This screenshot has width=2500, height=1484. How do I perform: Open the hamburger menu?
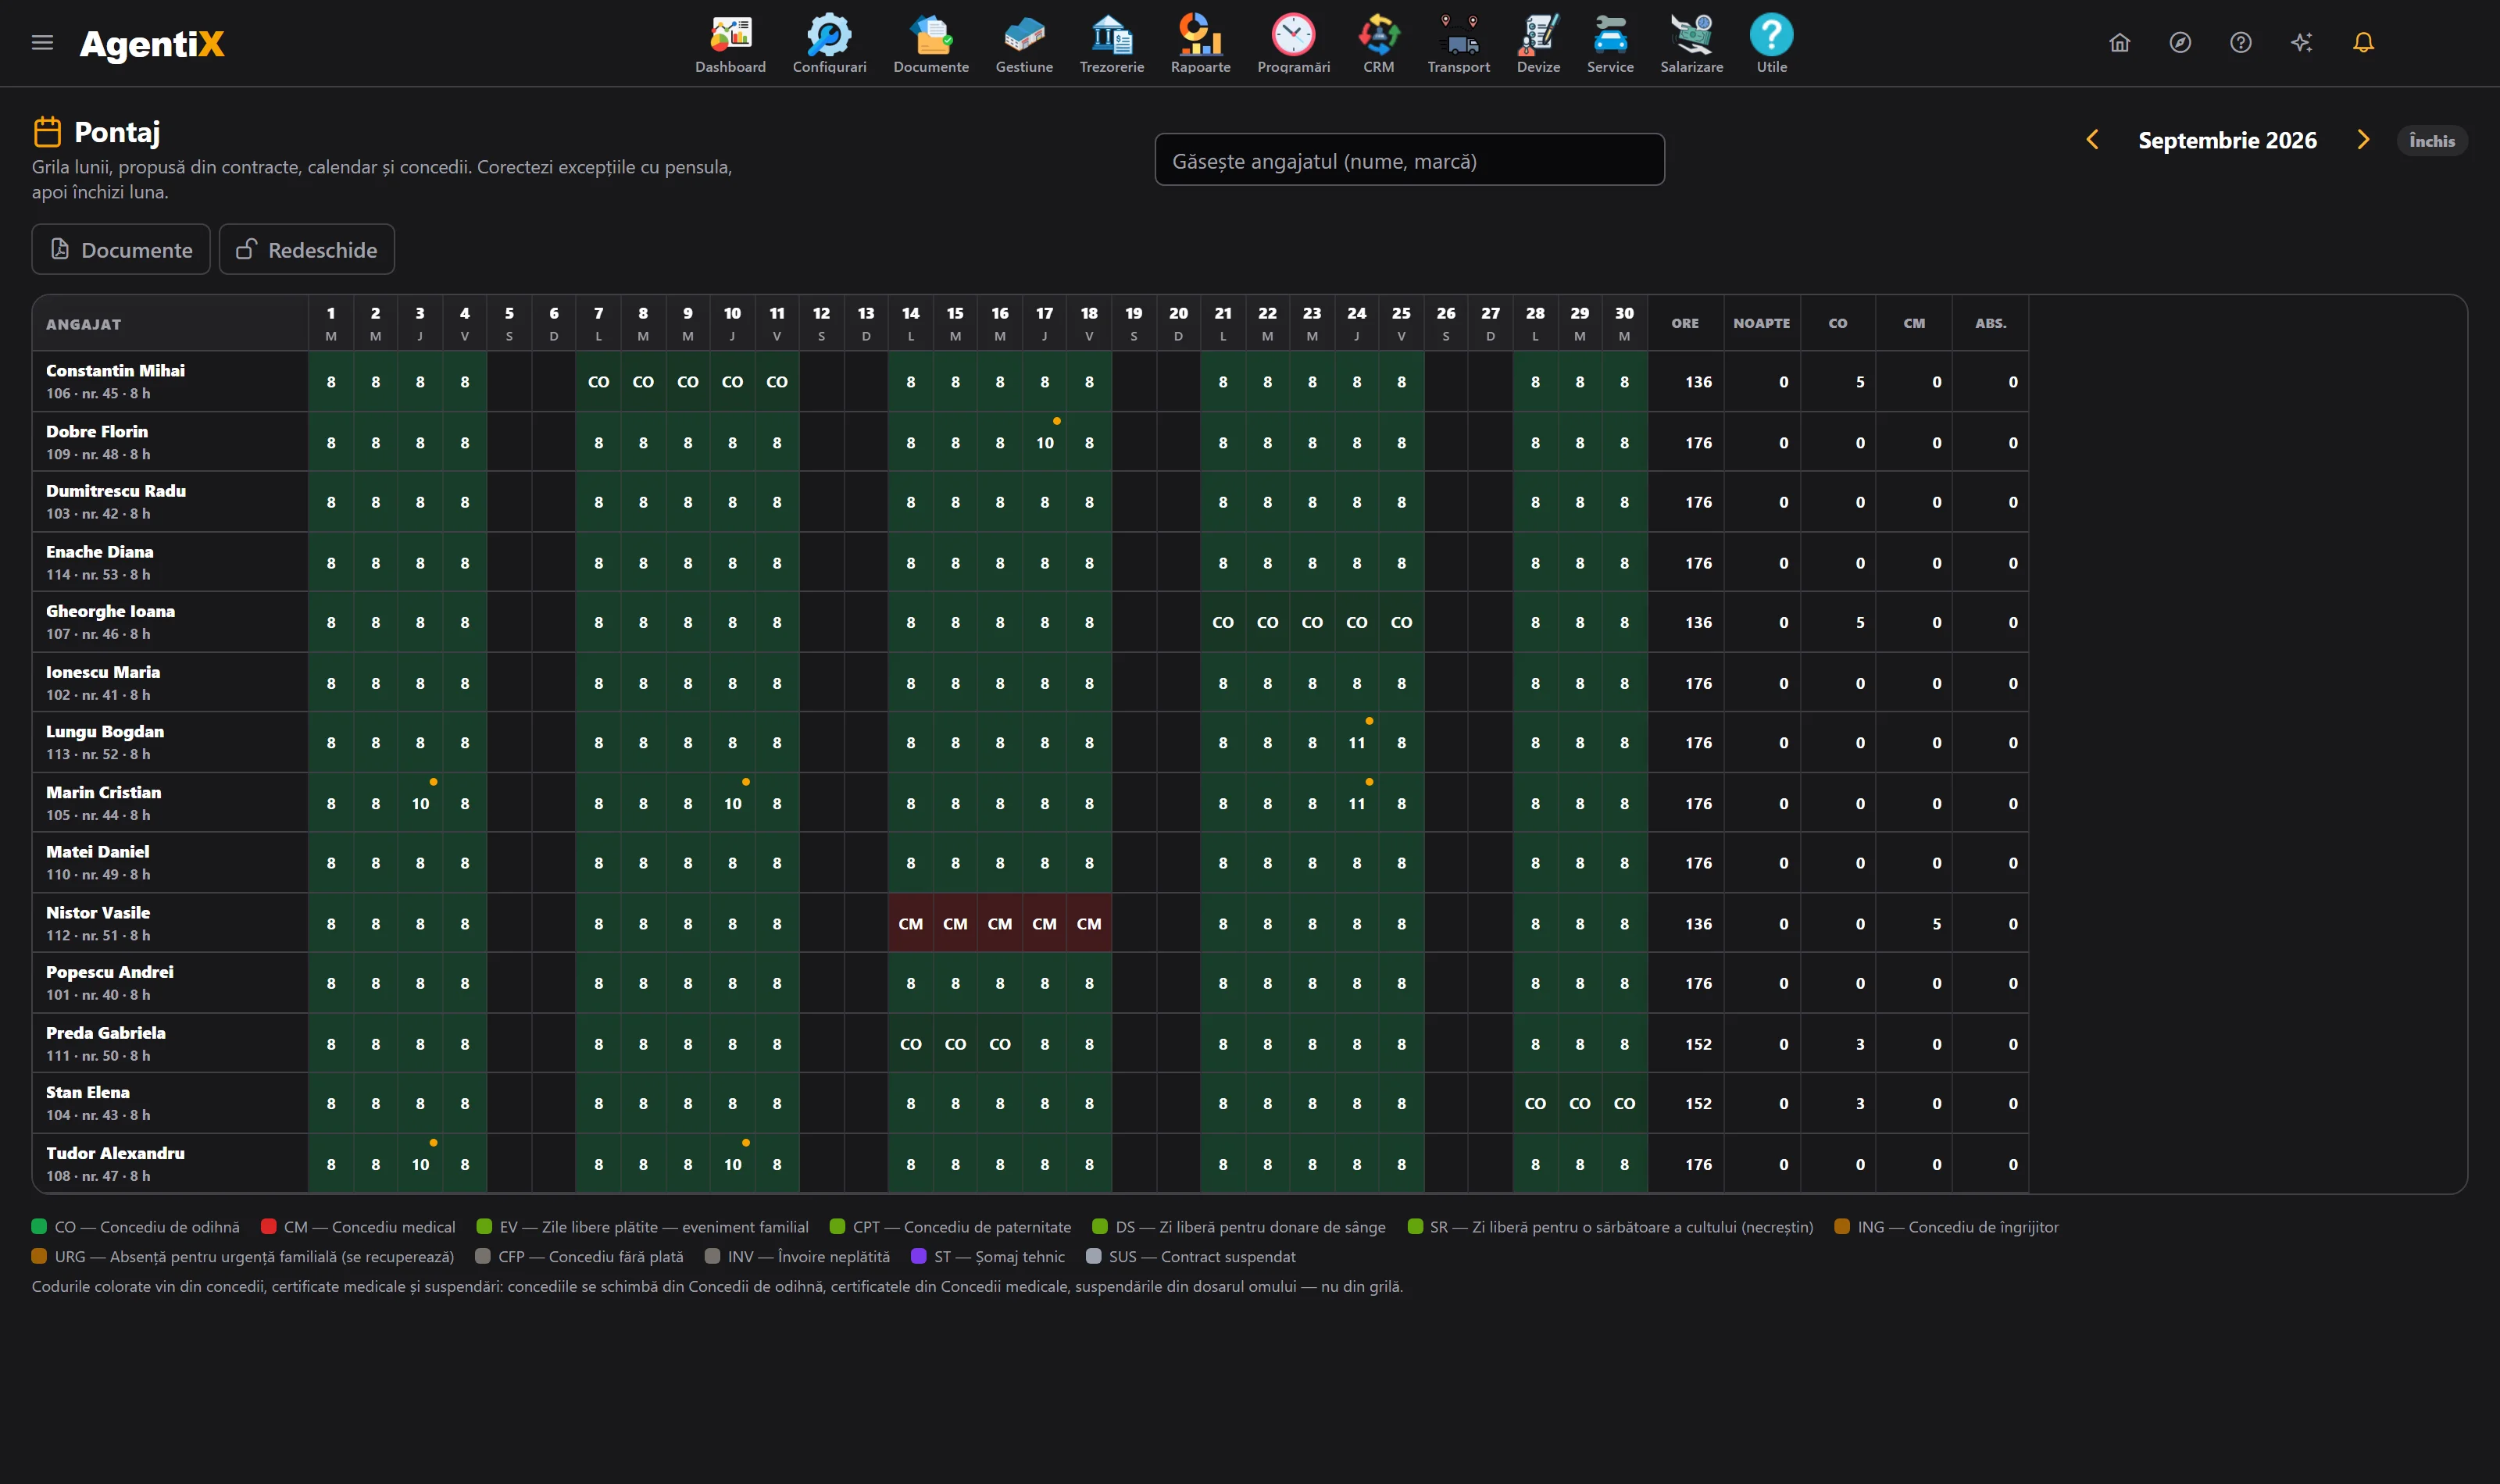point(42,42)
